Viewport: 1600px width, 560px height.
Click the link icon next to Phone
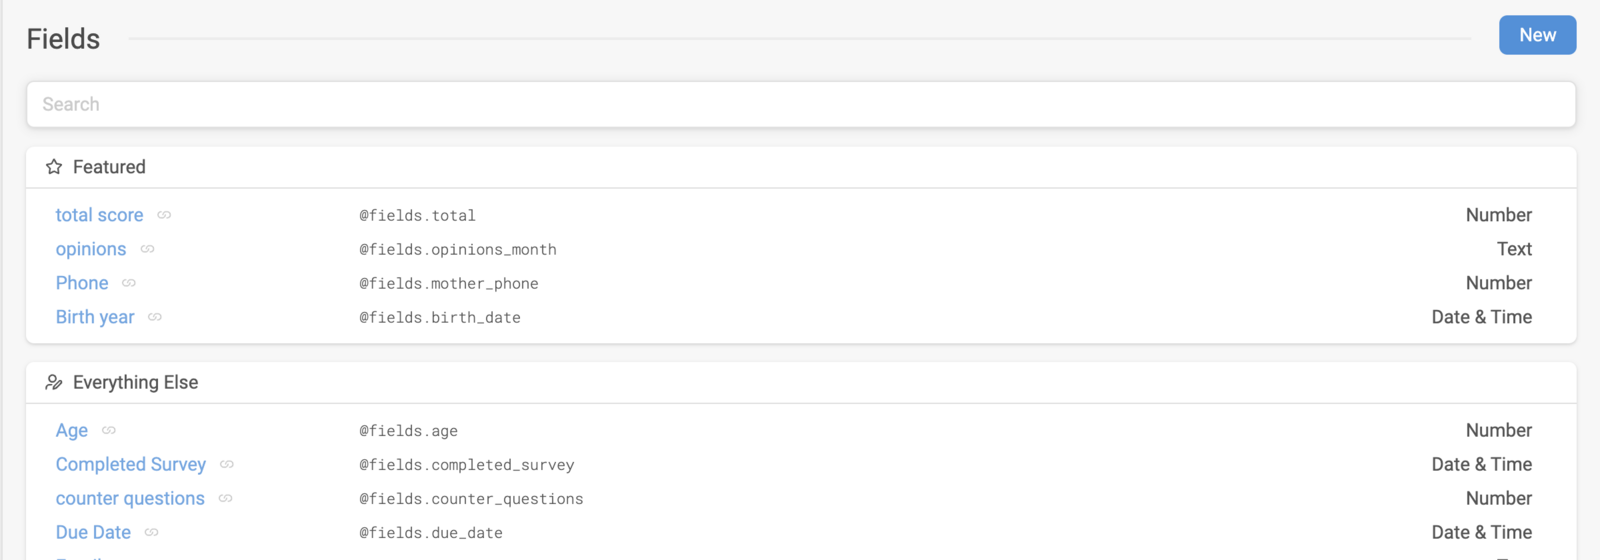click(x=129, y=283)
